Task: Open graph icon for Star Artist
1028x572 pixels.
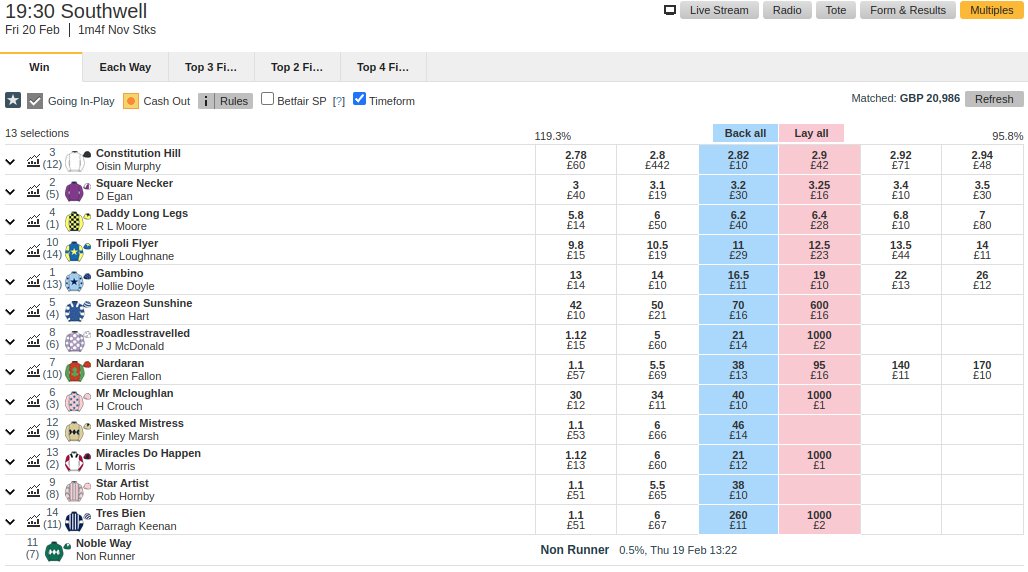Action: click(x=33, y=491)
